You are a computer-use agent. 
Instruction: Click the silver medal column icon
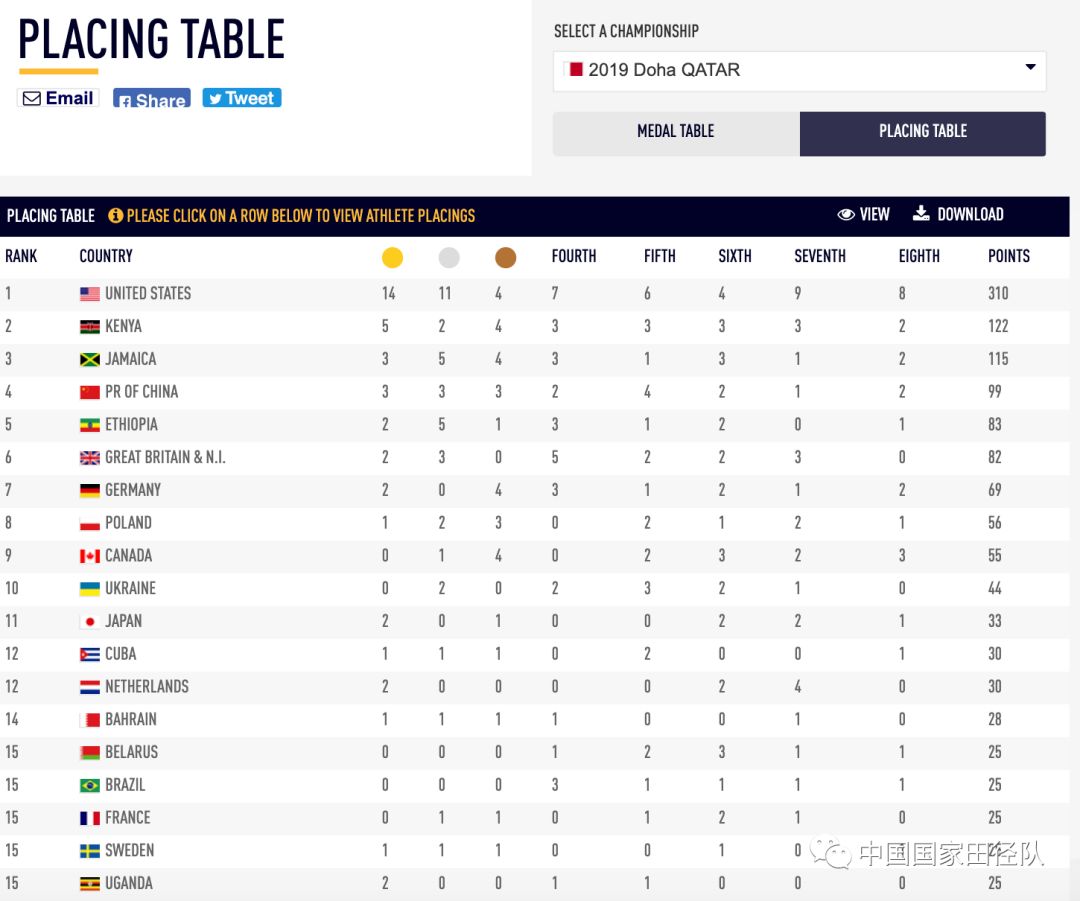coord(449,257)
